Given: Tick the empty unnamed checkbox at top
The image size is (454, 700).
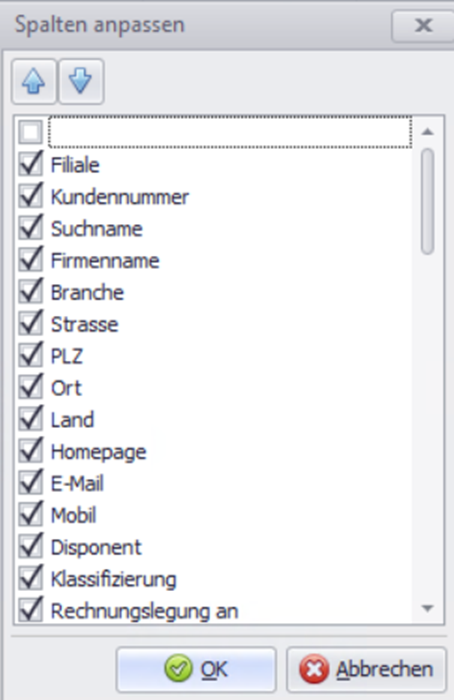Looking at the screenshot, I should pos(30,132).
